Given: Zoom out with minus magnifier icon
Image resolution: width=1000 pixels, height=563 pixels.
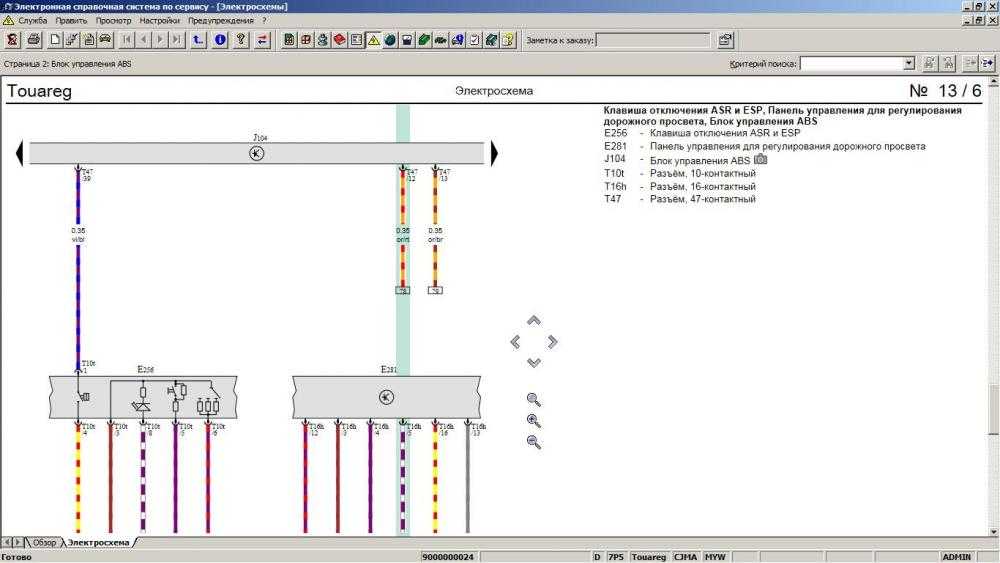Looking at the screenshot, I should [534, 442].
